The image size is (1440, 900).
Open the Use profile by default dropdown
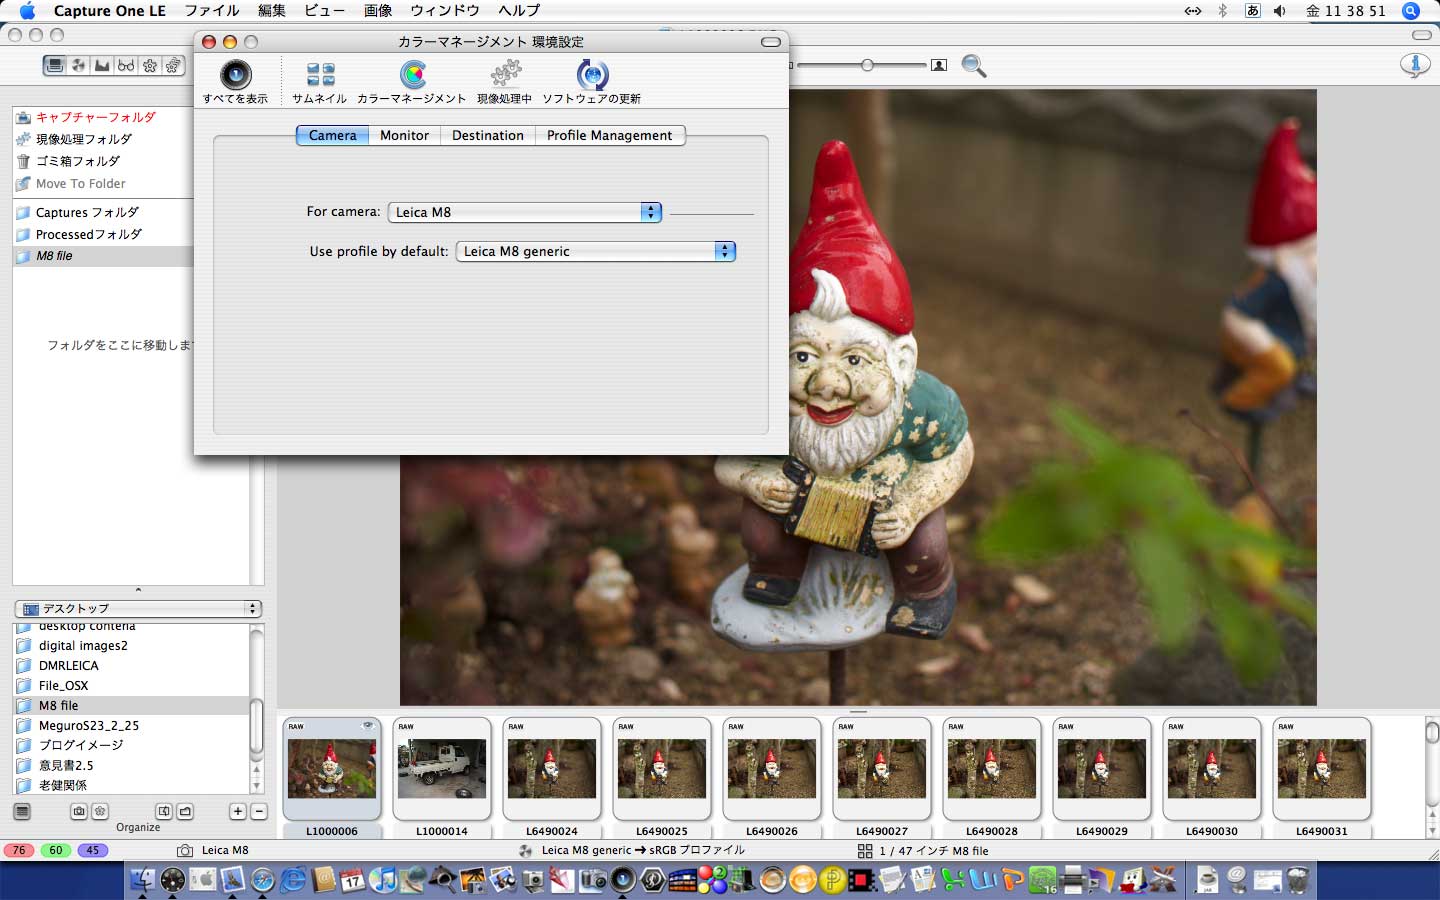596,251
